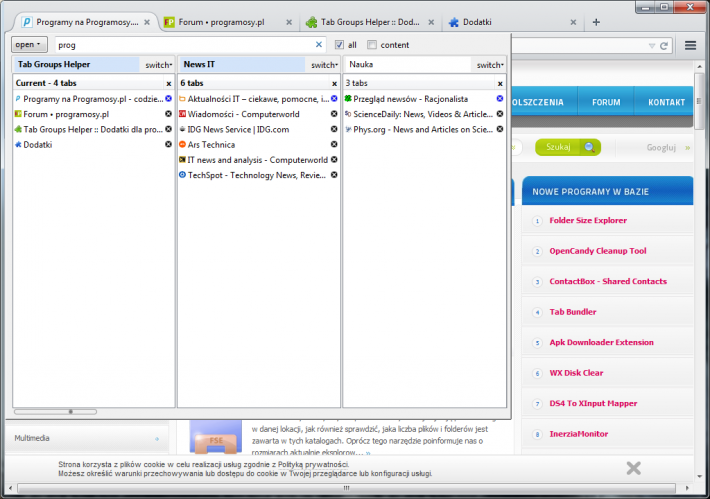Close 'IDG News Service' entry
Screen dimensions: 710x499
(334, 129)
